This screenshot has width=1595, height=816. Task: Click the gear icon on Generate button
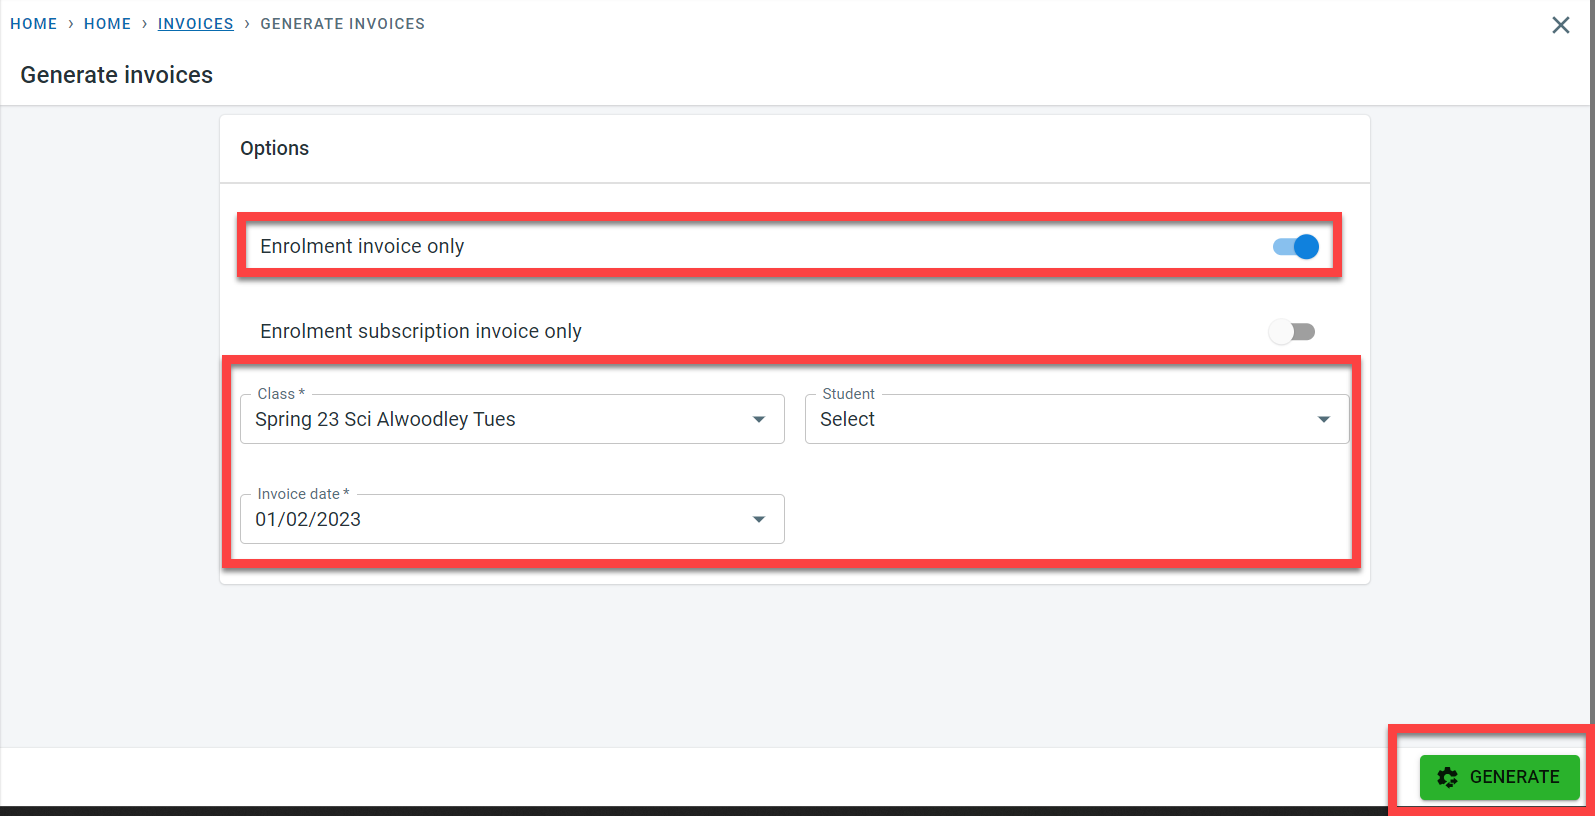tap(1447, 777)
